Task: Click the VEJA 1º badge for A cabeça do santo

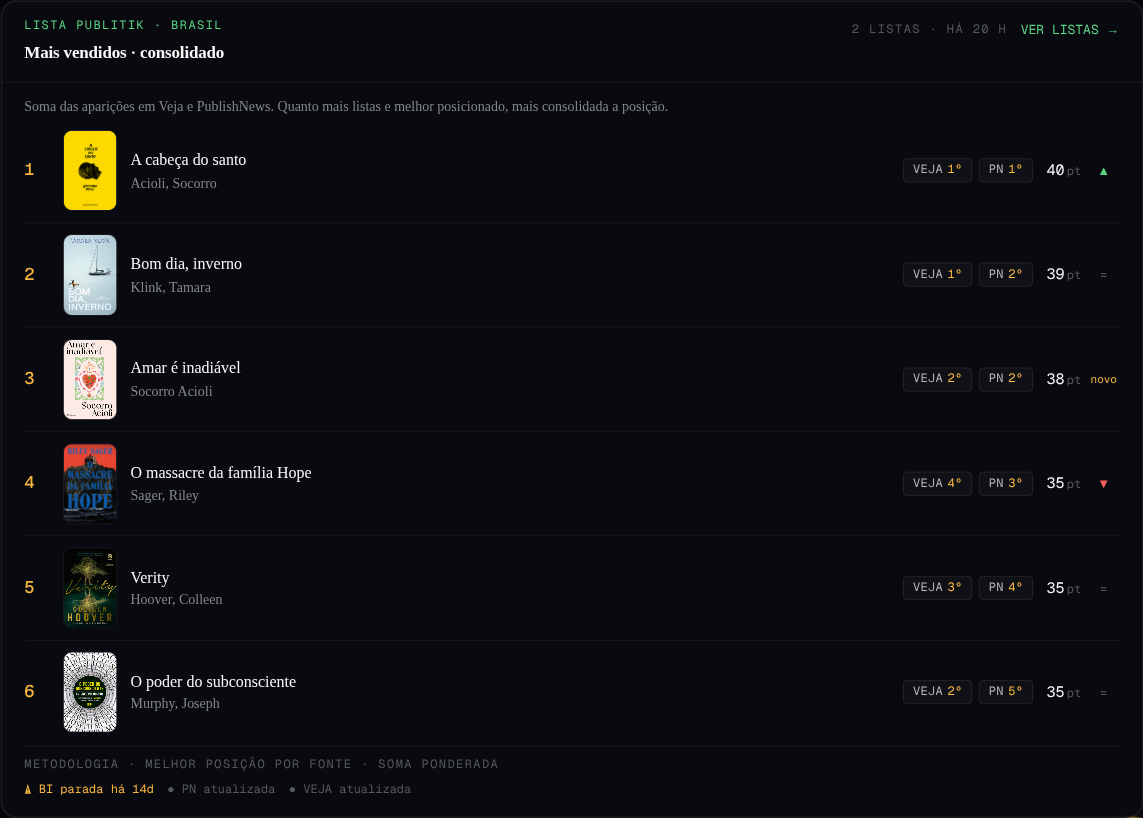Action: click(937, 170)
